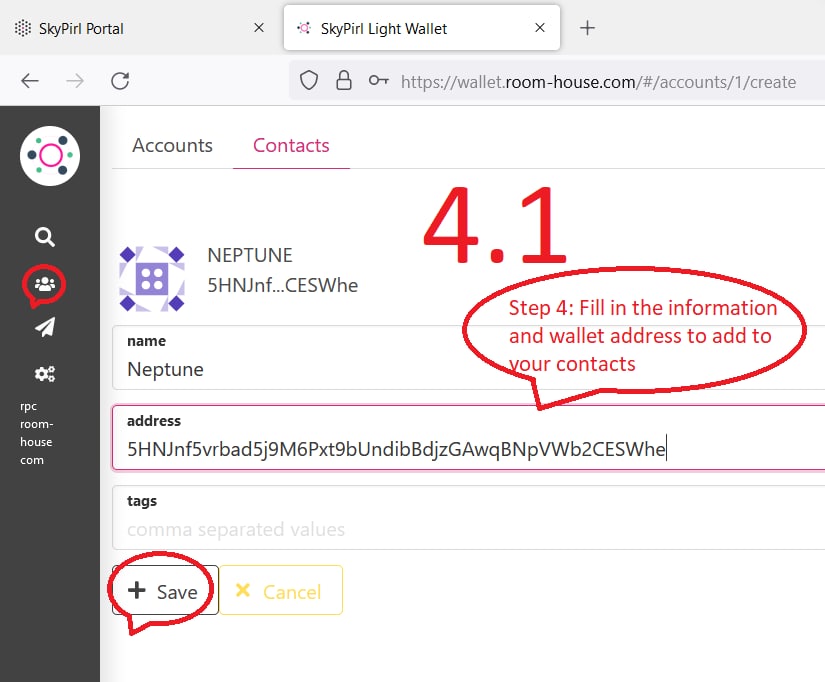
Task: Cancel contact creation
Action: click(280, 591)
